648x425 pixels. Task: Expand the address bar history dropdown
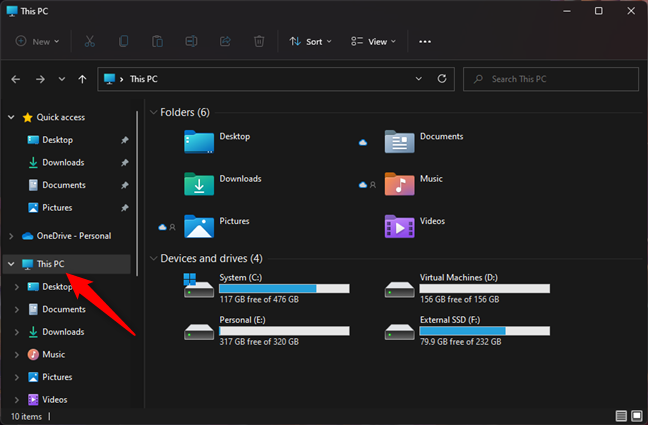[419, 79]
